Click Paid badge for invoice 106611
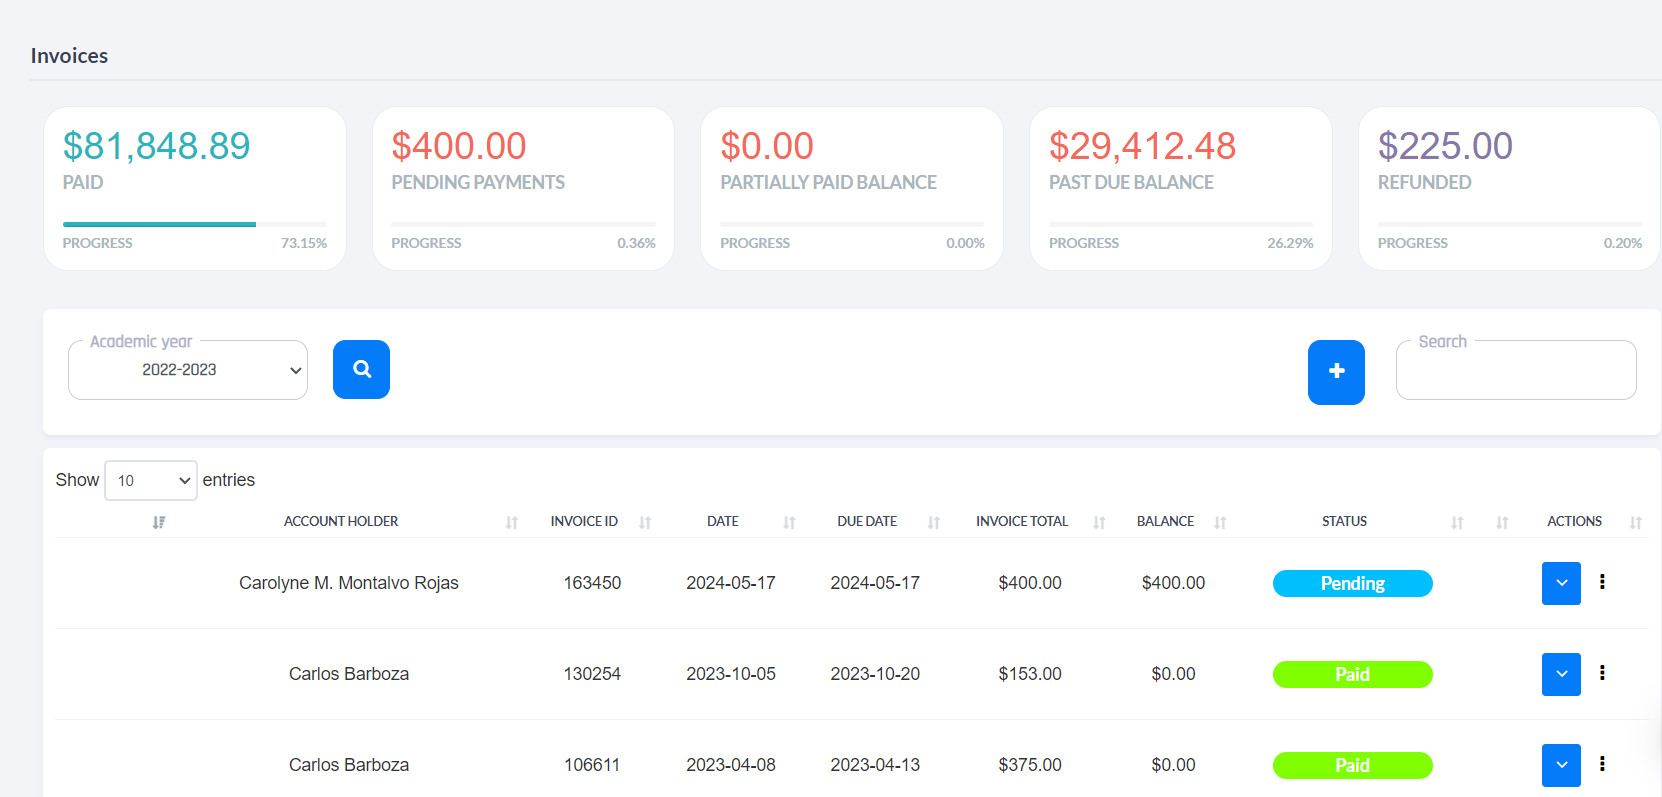The height and width of the screenshot is (797, 1662). [x=1353, y=765]
